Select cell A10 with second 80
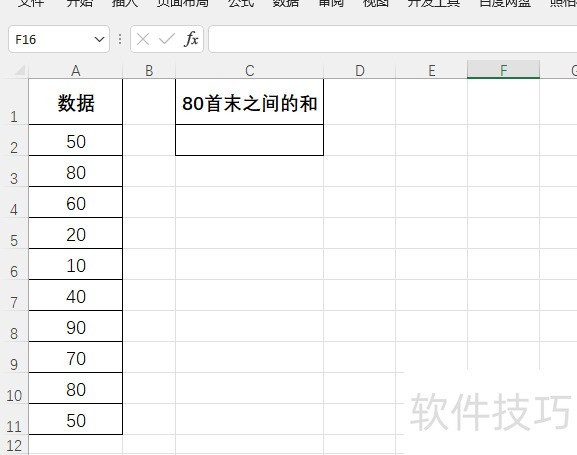 75,388
